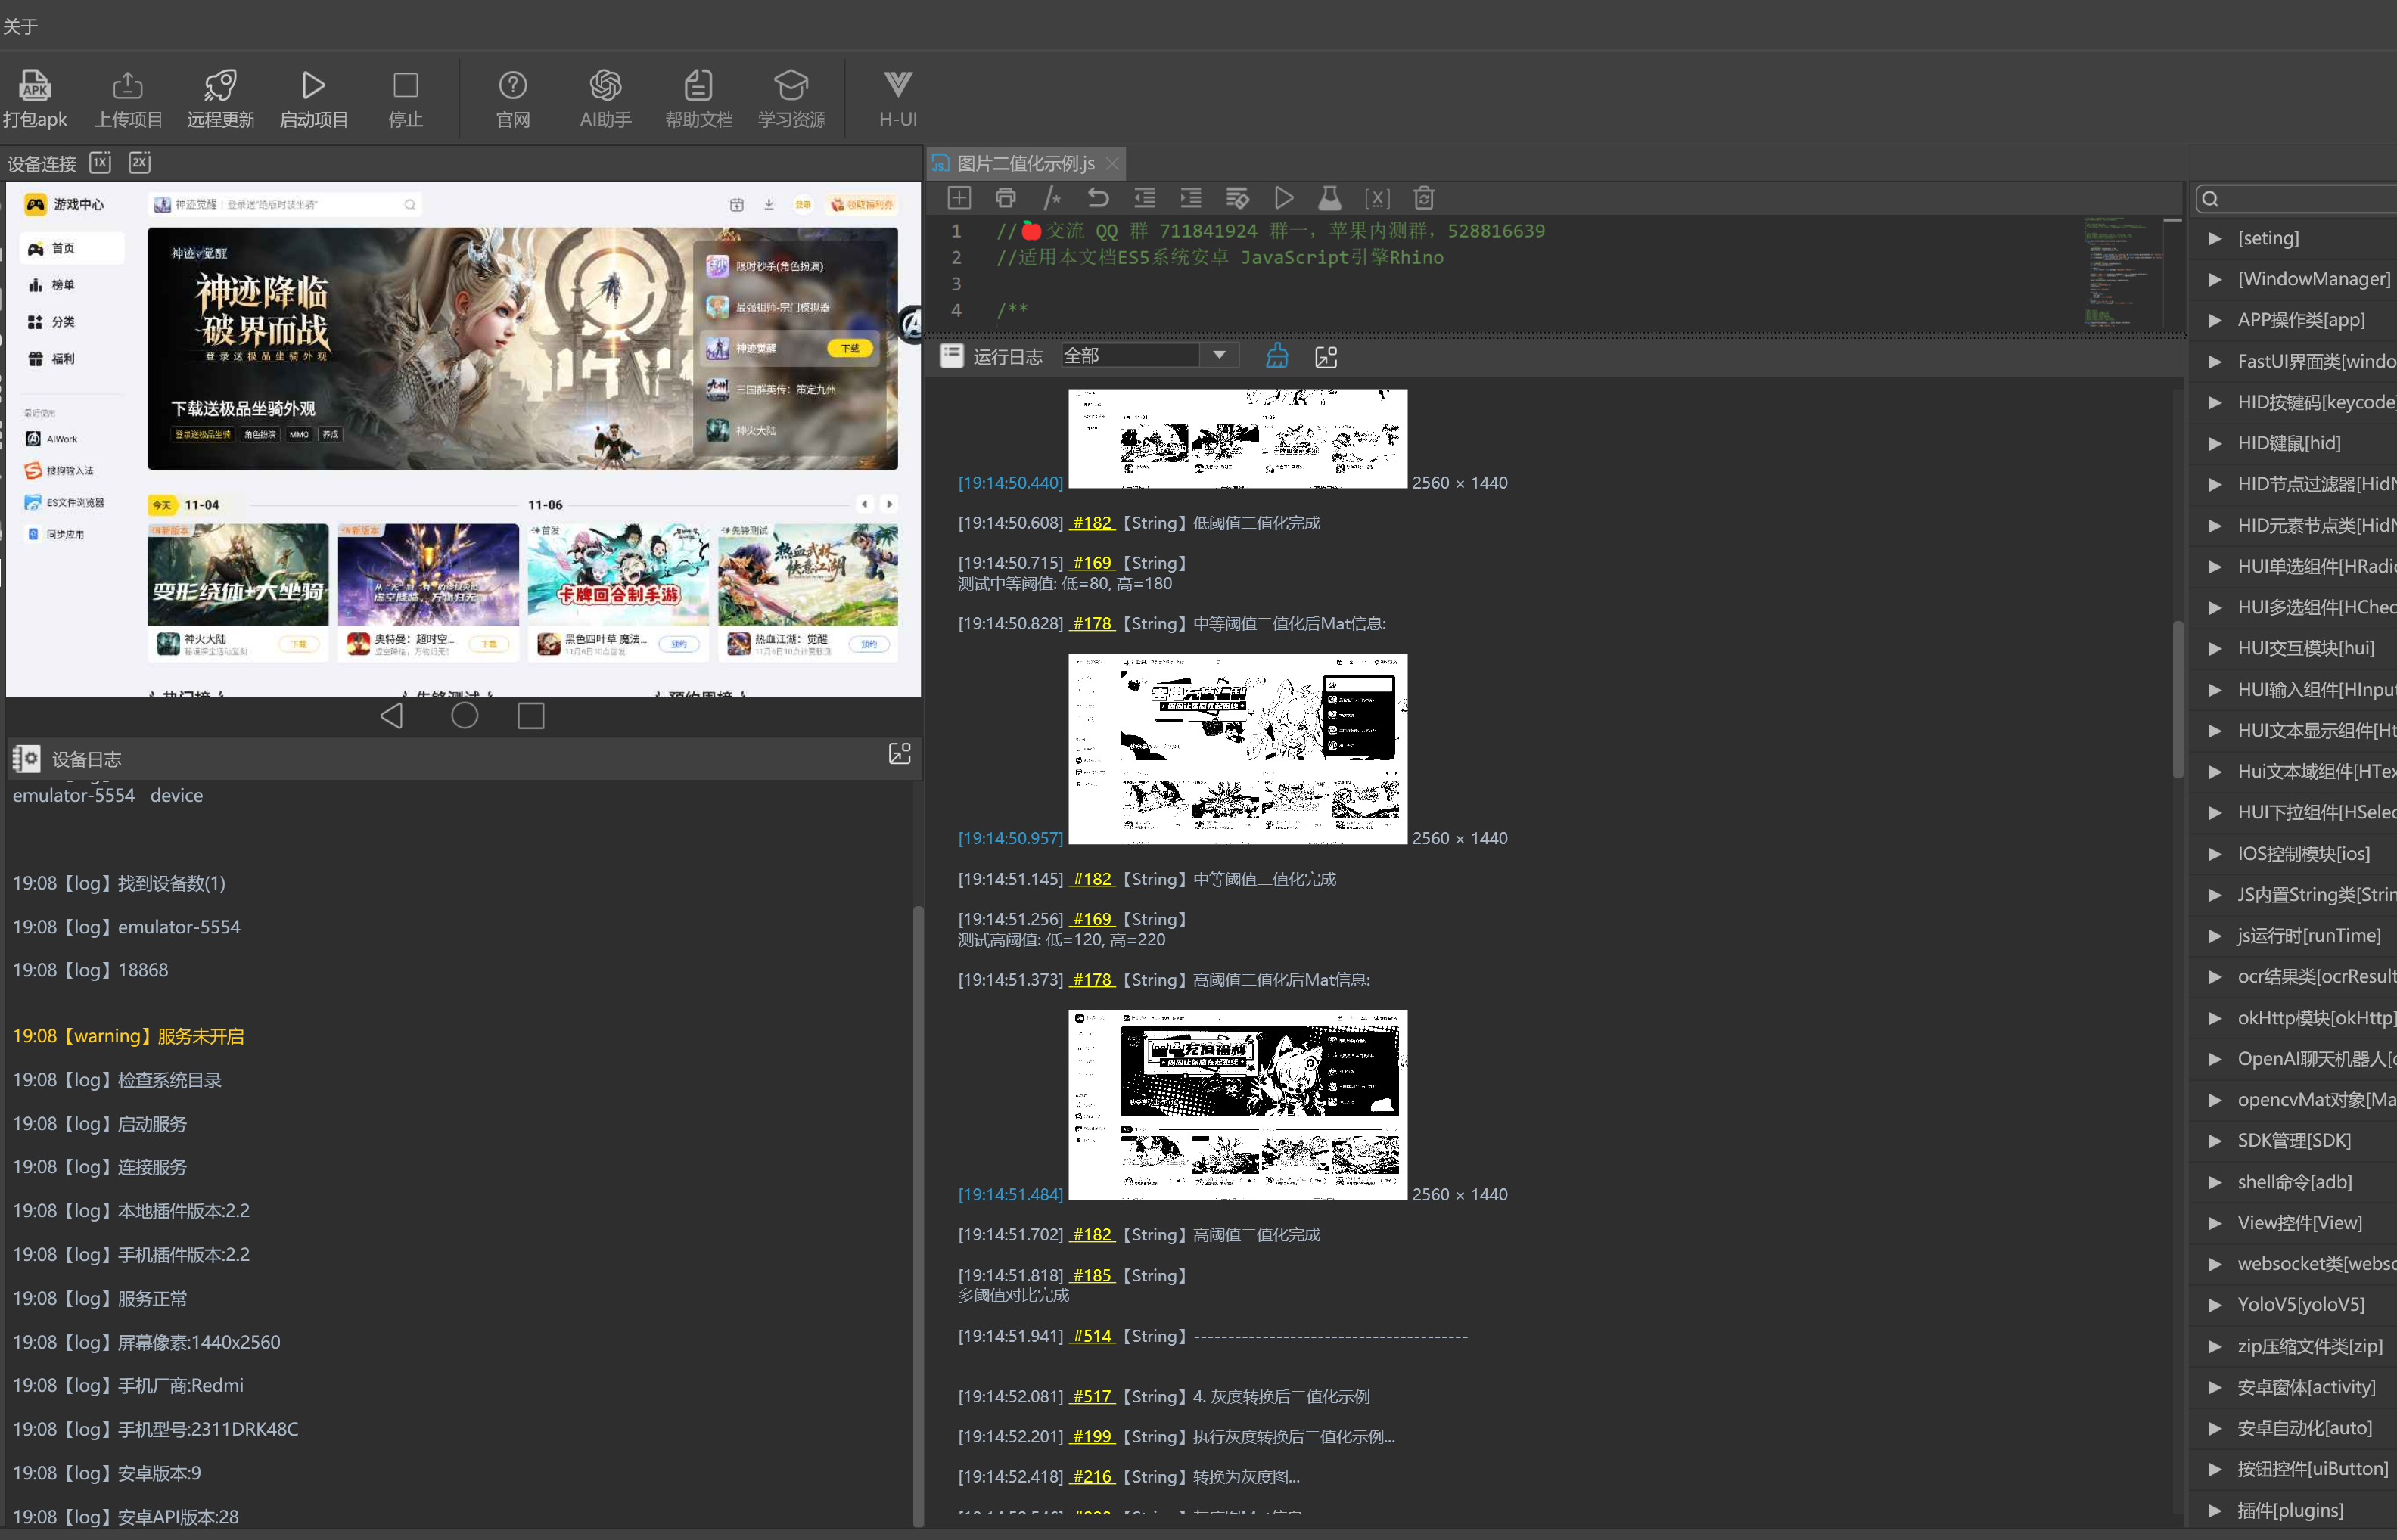This screenshot has height=1540, width=2397.
Task: Open the AI助手 assistant
Action: [605, 86]
